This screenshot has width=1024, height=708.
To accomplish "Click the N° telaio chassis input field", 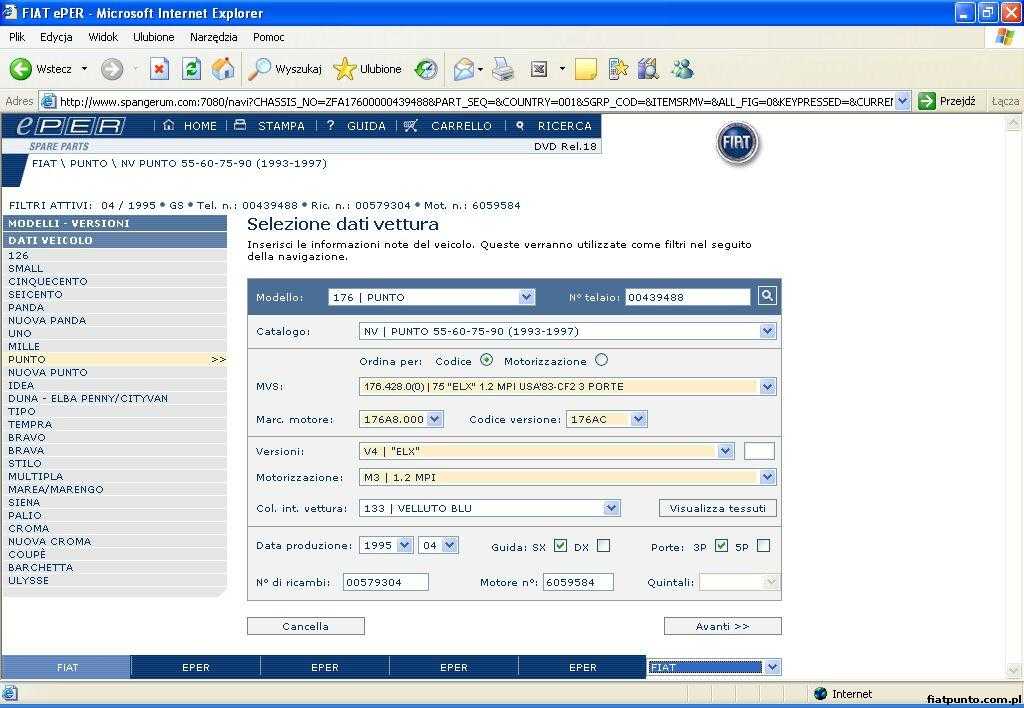I will coord(688,297).
